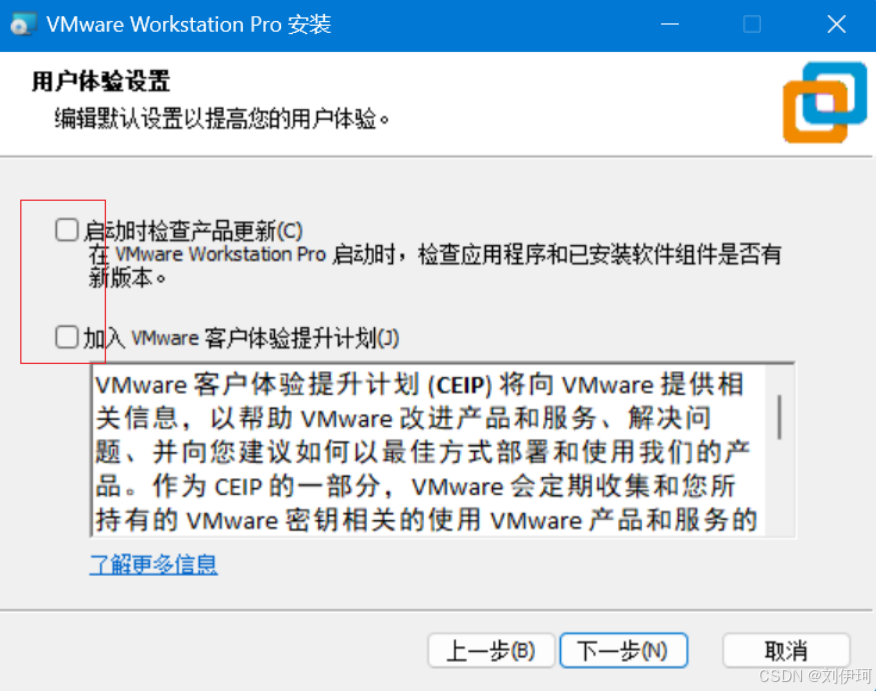Enable 启动时检查产品更新 checkbox
The width and height of the screenshot is (876, 691).
coord(66,230)
